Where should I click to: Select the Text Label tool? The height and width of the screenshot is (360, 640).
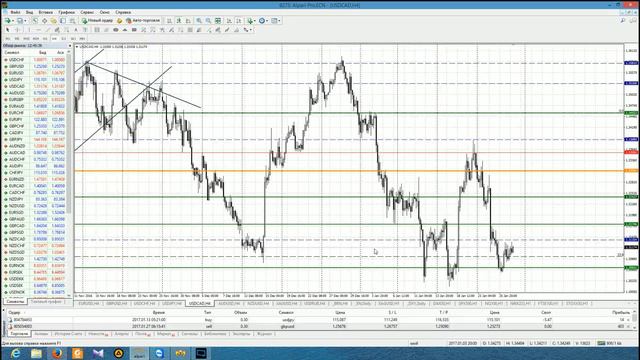85,30
